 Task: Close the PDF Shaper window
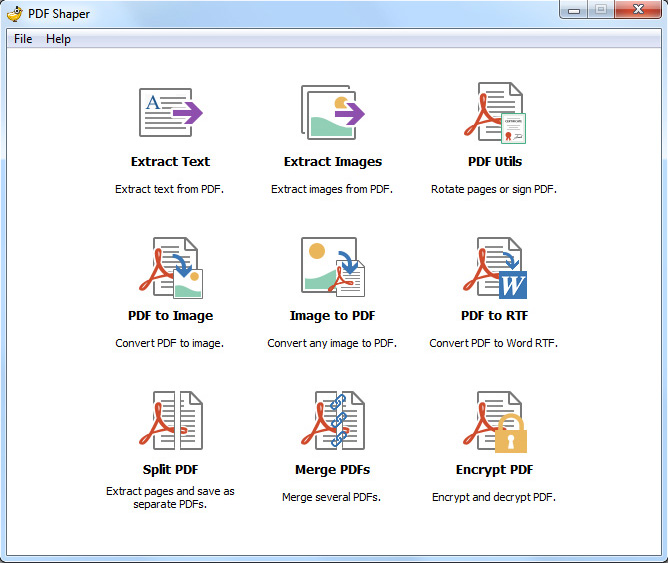click(x=635, y=10)
